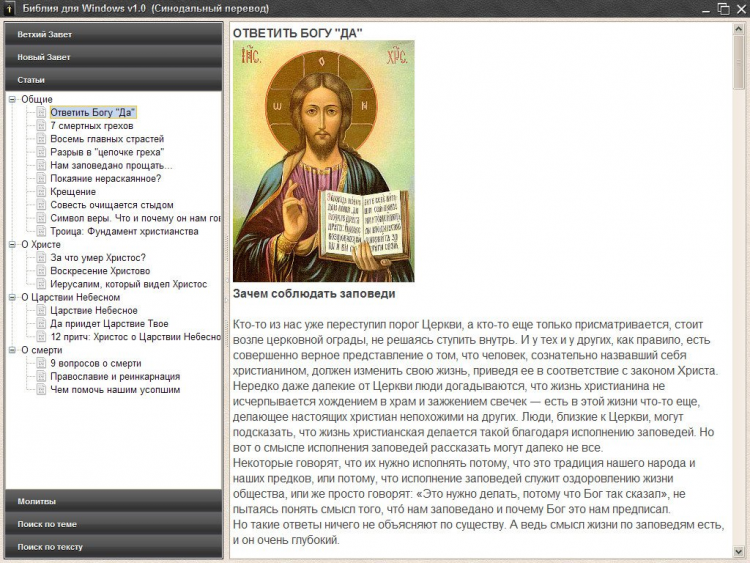Viewport: 750px width, 563px height.
Task: Open article Да приидет Царствие Твое
Action: (110, 324)
